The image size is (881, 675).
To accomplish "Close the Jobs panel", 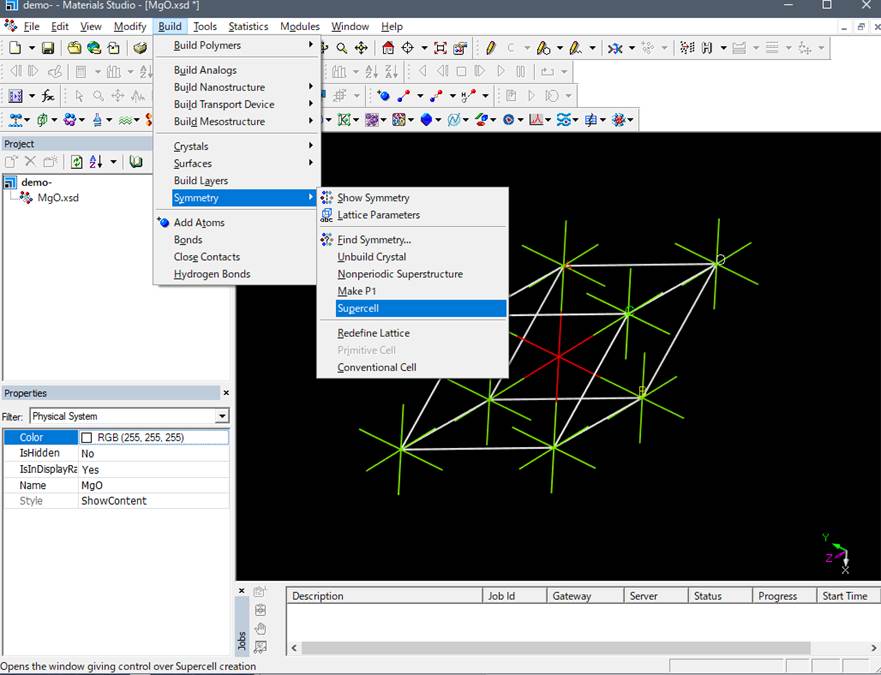I will coord(242,591).
